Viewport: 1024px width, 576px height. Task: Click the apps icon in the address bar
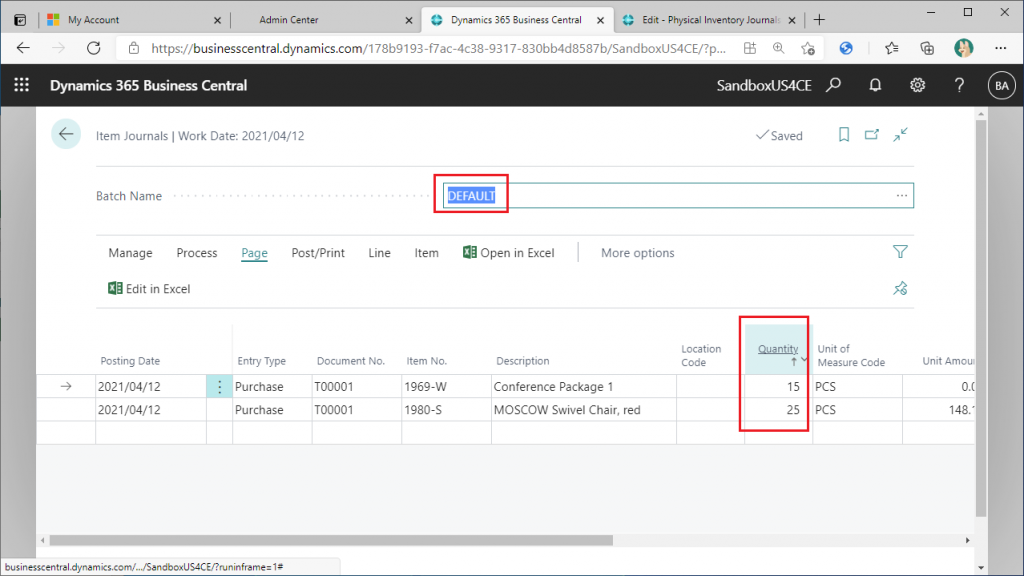coord(750,48)
